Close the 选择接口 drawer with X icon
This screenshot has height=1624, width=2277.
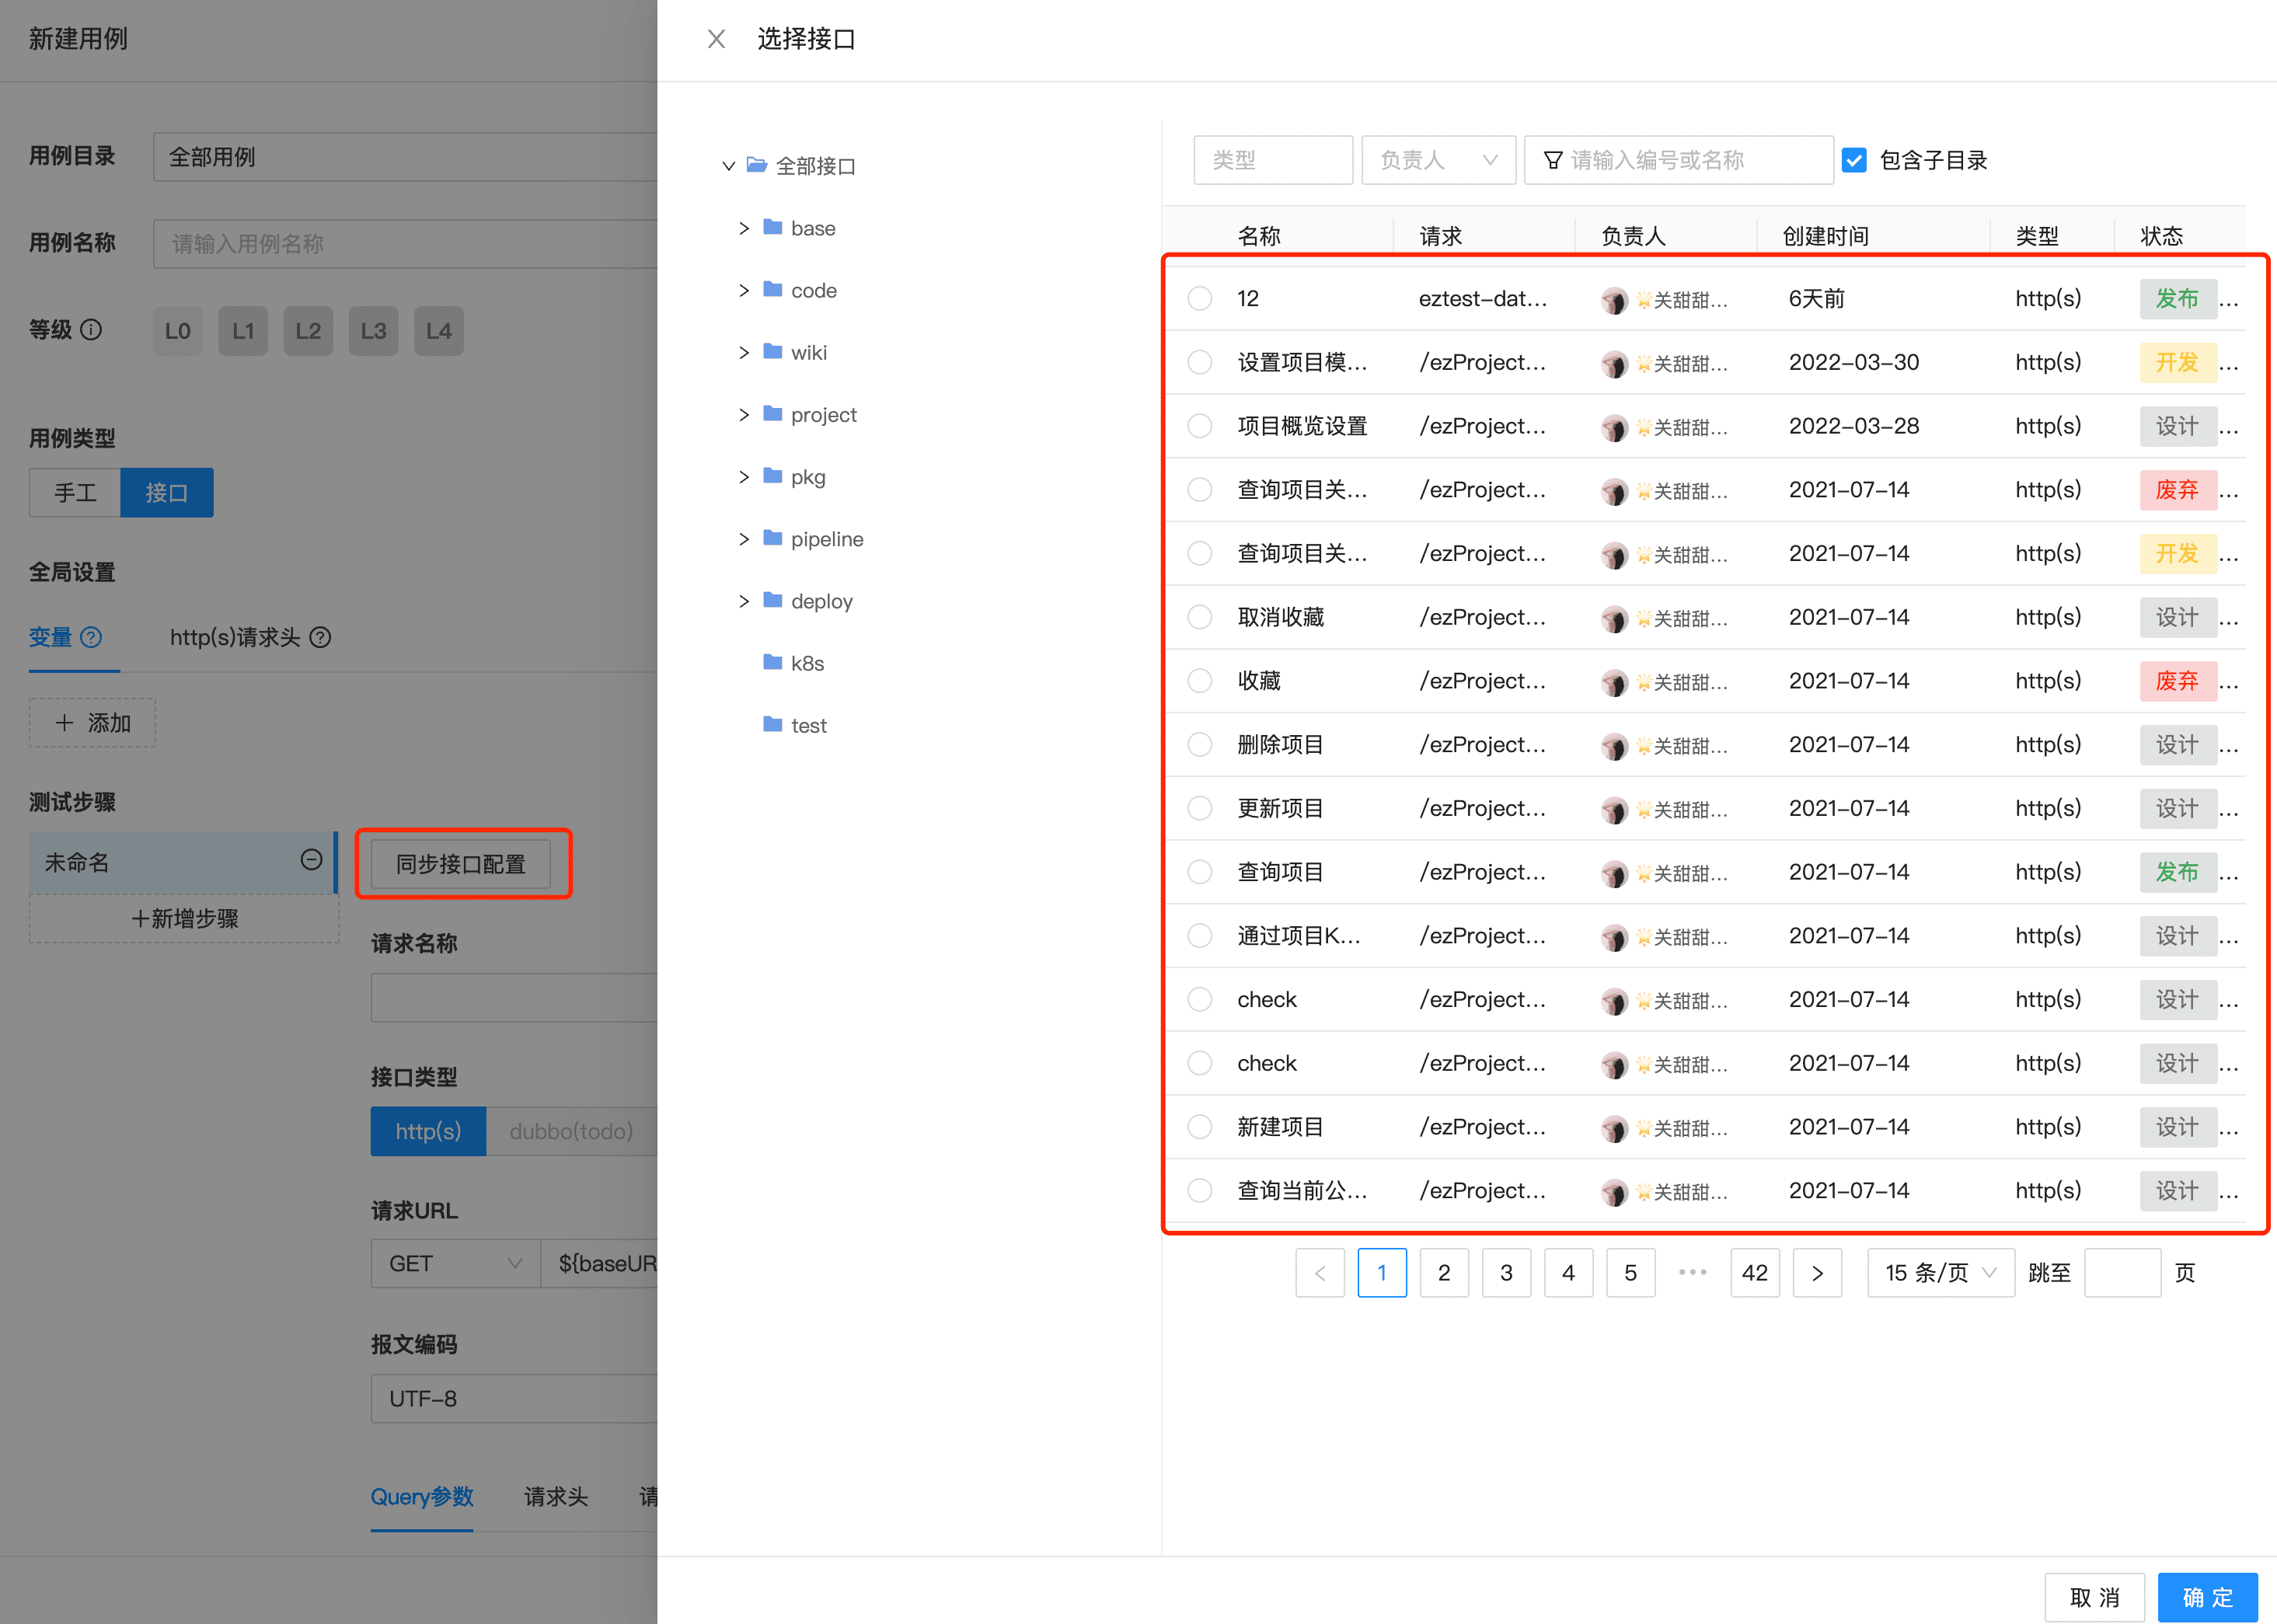(716, 39)
